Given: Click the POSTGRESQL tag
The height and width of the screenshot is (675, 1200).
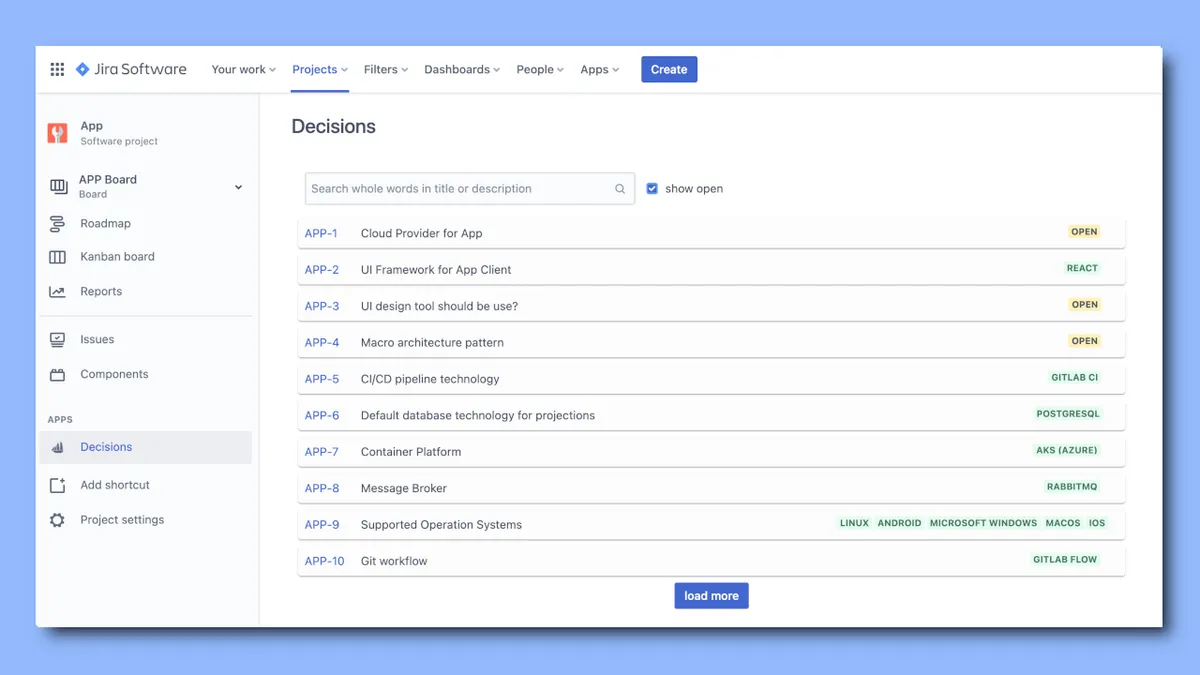Looking at the screenshot, I should (x=1068, y=414).
